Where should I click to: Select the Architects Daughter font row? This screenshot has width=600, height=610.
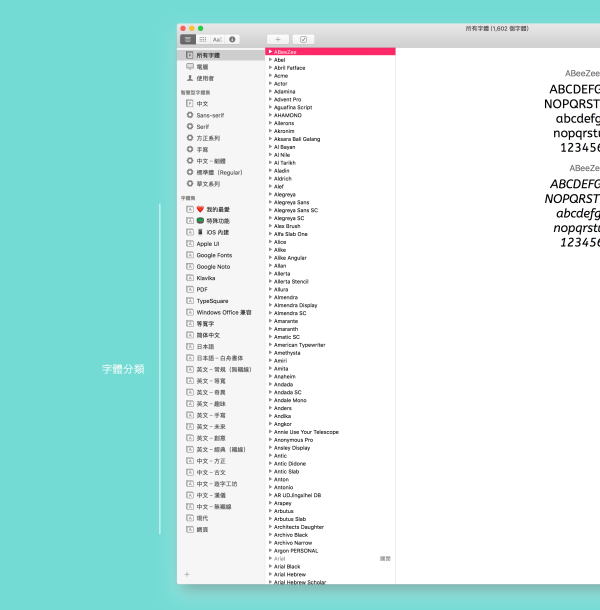point(330,527)
